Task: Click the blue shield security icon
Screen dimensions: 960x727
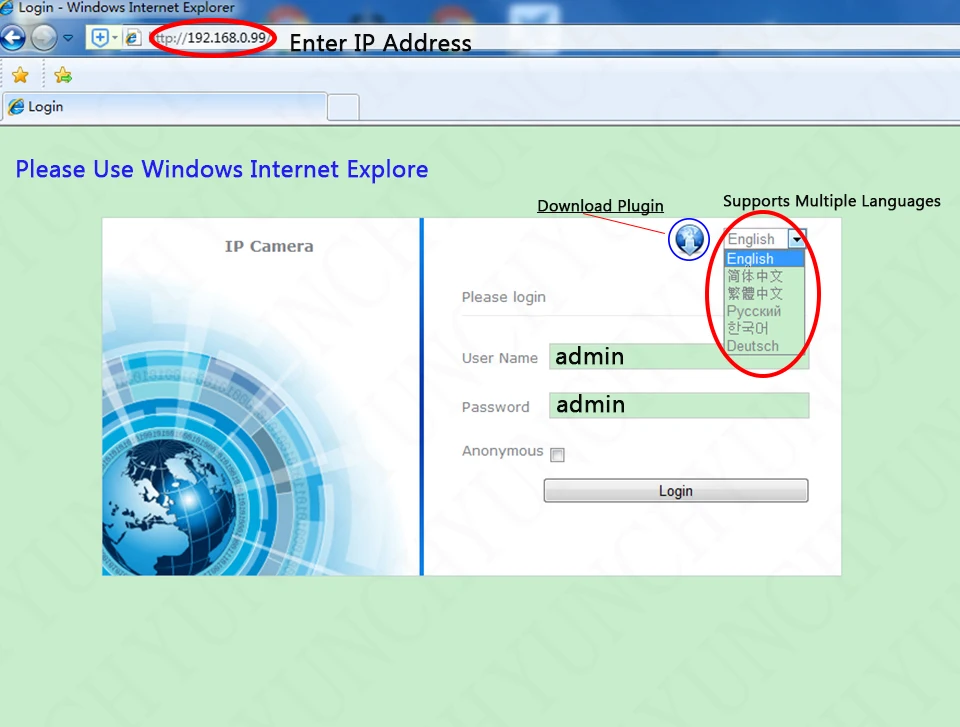Action: tap(100, 38)
